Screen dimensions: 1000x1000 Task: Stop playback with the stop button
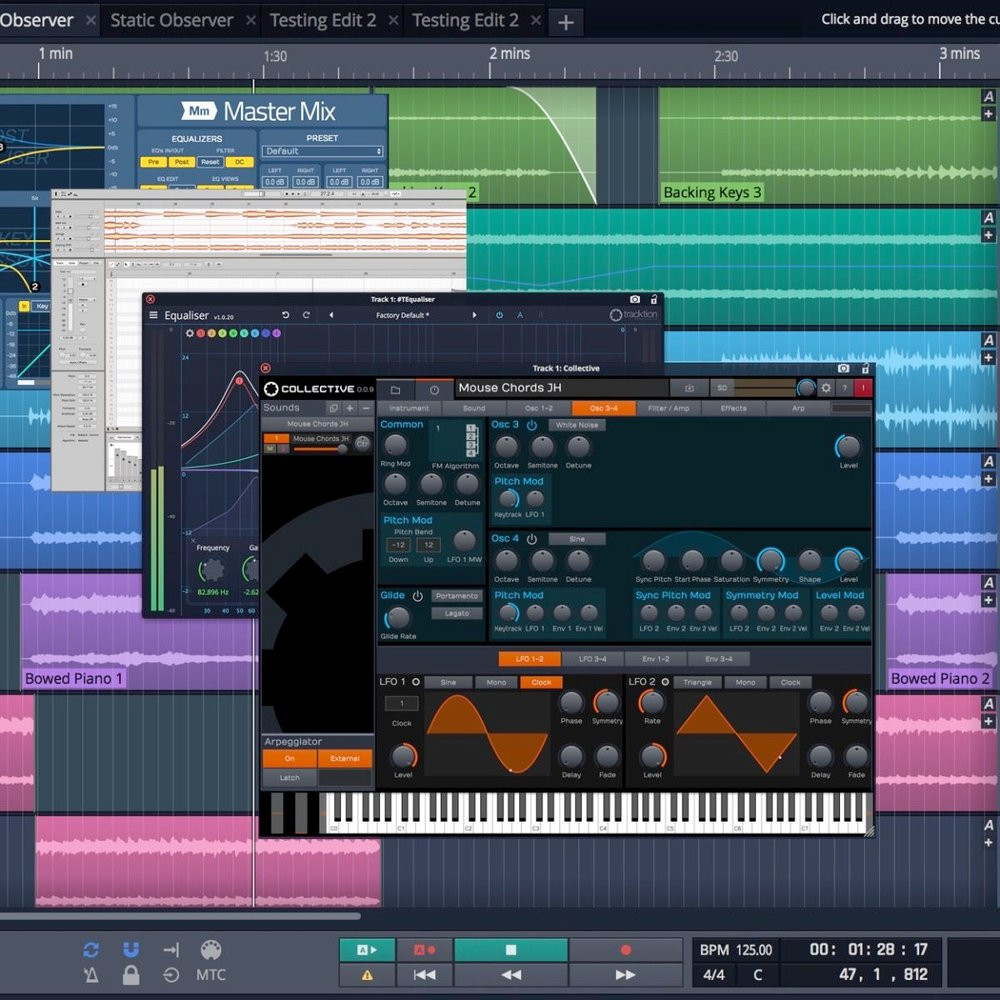coord(511,950)
